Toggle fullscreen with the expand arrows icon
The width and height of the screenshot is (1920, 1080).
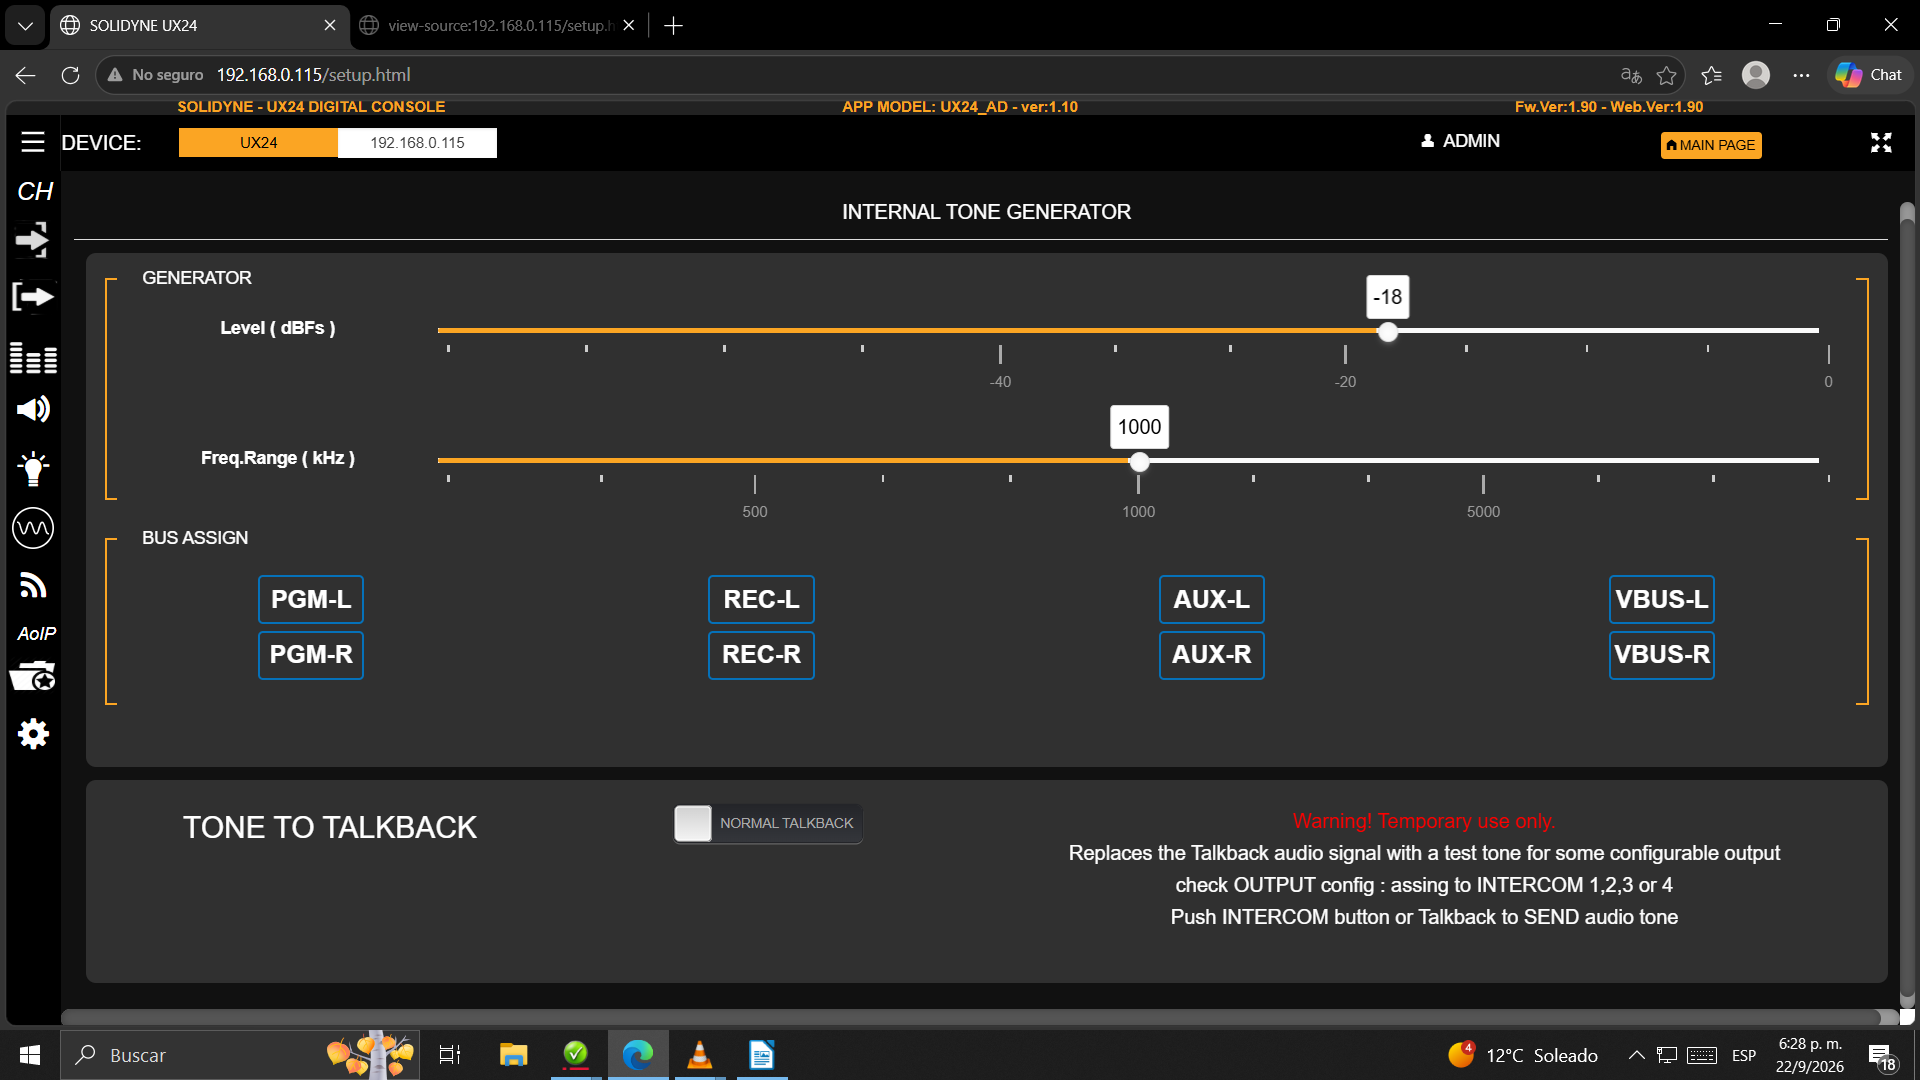click(x=1881, y=143)
